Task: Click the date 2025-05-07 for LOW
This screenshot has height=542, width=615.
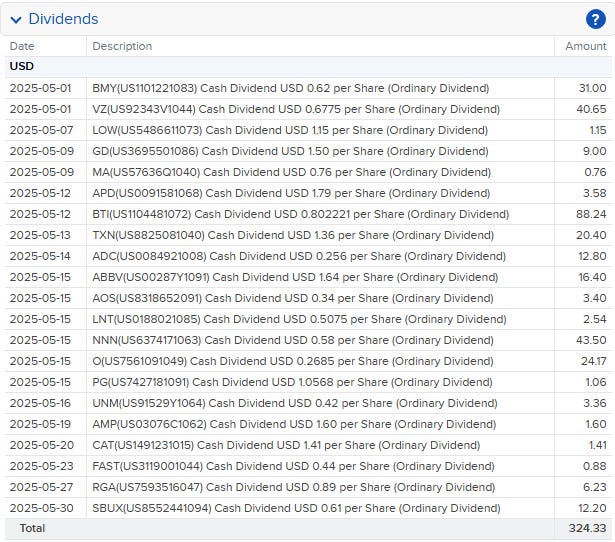Action: coord(41,130)
